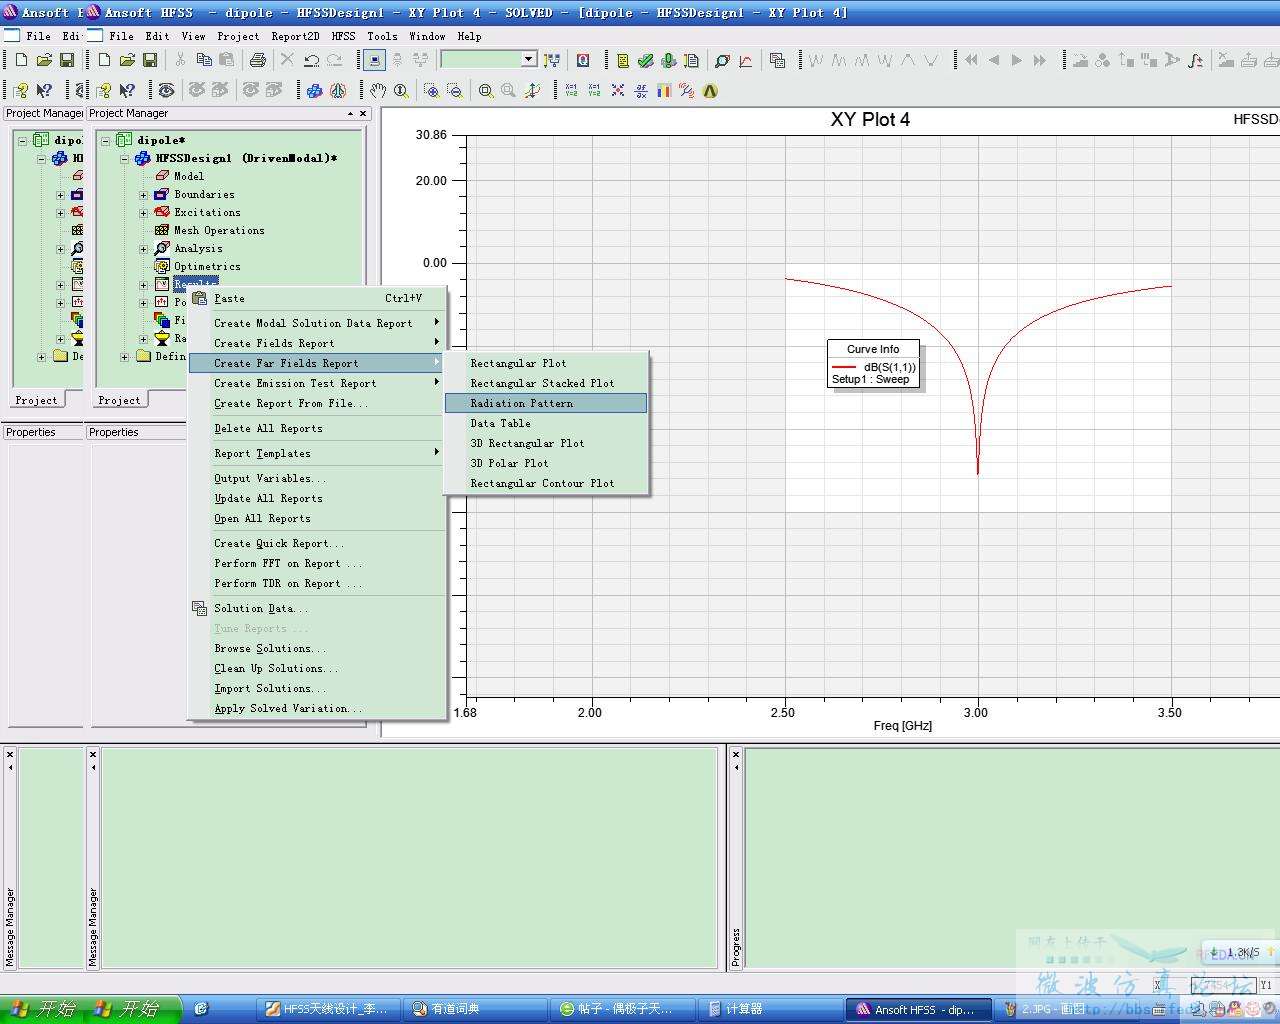Click the magnifier search-plot icon next to curve icon
Image resolution: width=1280 pixels, height=1024 pixels.
pyautogui.click(x=722, y=61)
